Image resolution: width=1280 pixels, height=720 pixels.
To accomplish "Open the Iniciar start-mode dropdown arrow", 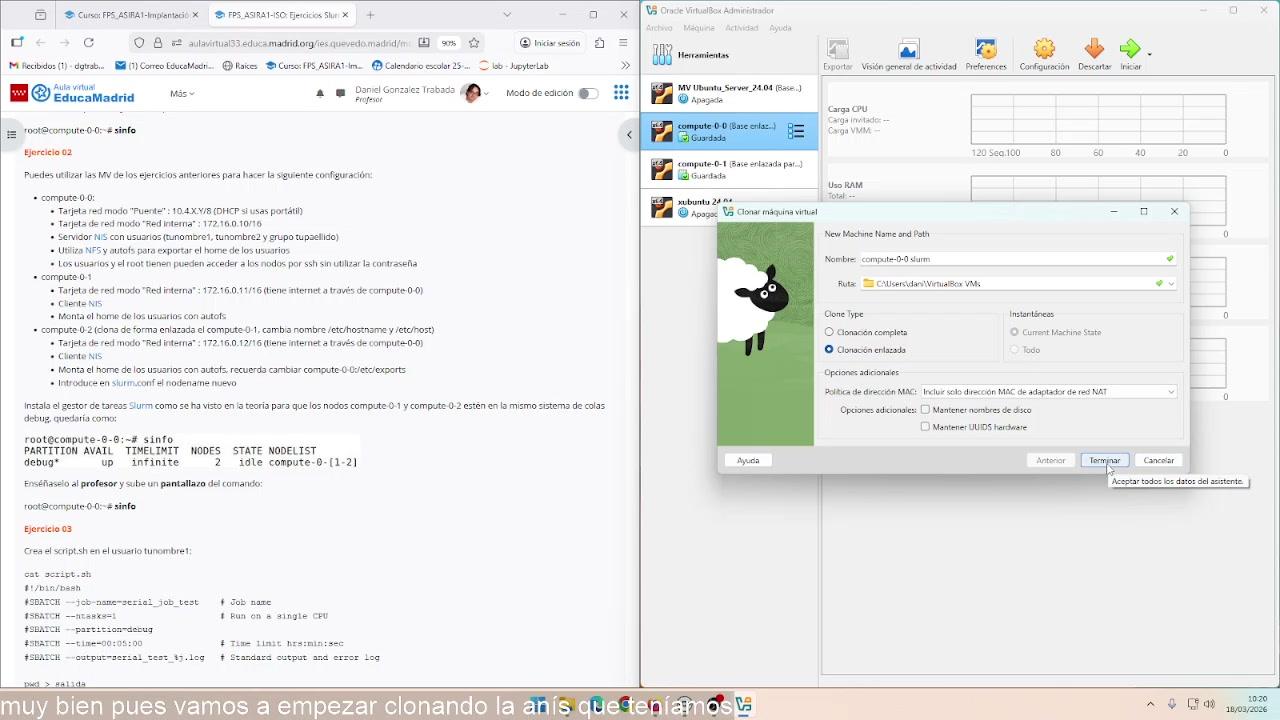I will point(1150,54).
